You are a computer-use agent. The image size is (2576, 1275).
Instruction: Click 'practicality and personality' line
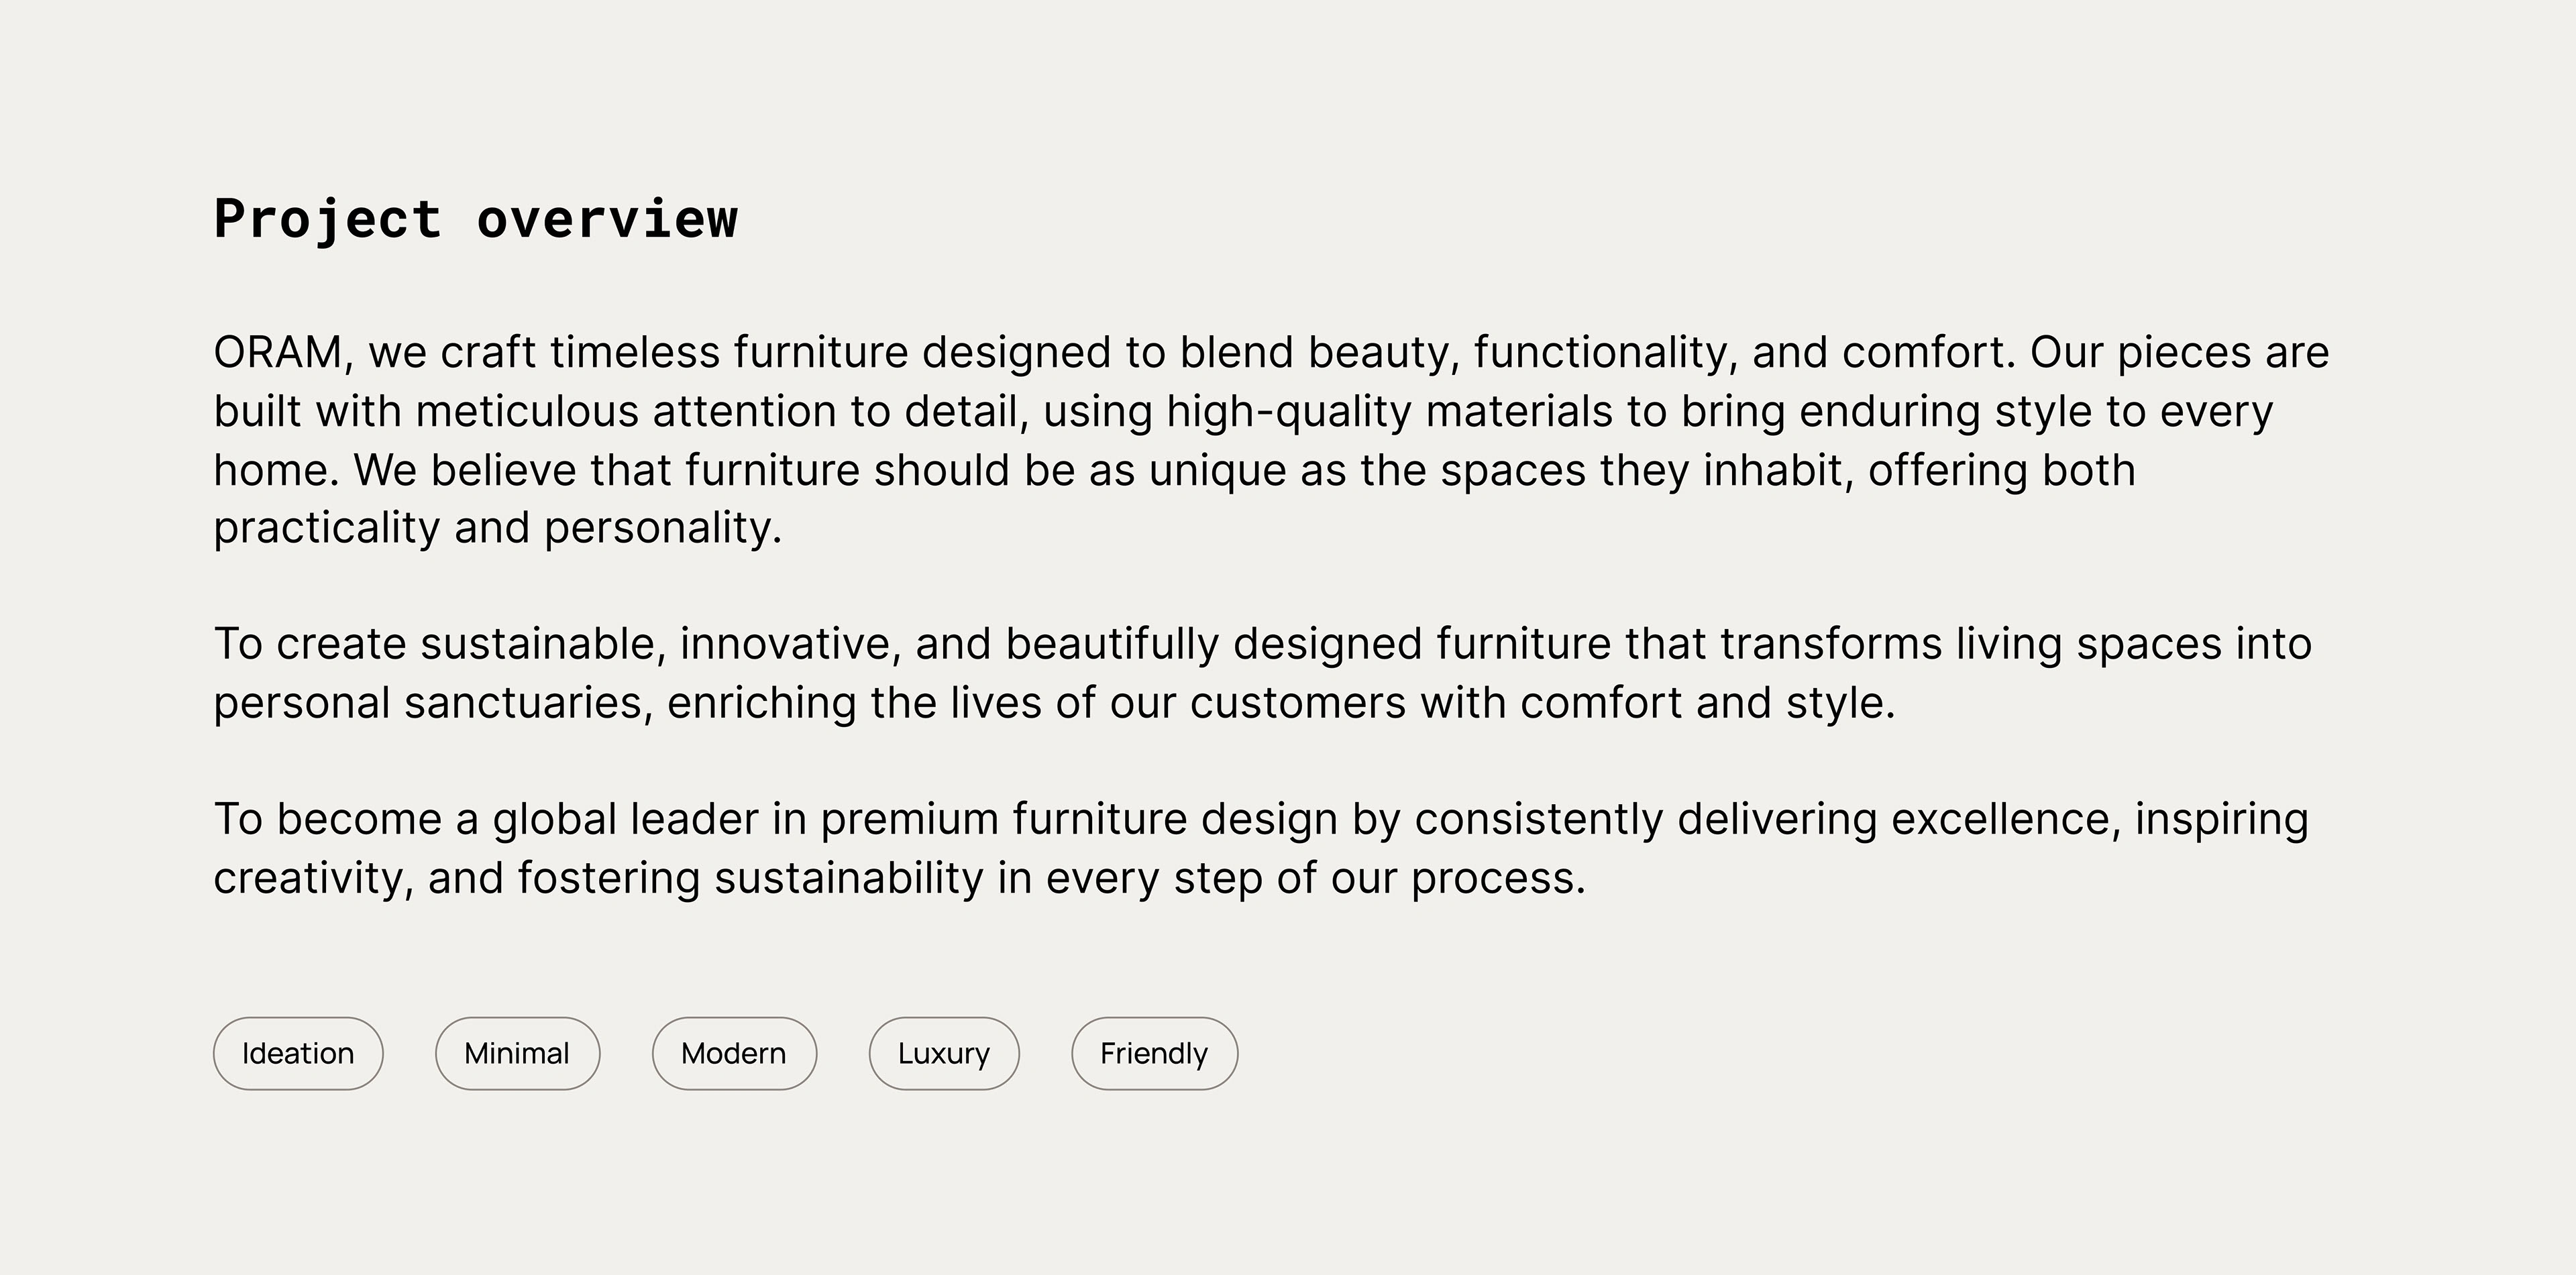pyautogui.click(x=497, y=528)
